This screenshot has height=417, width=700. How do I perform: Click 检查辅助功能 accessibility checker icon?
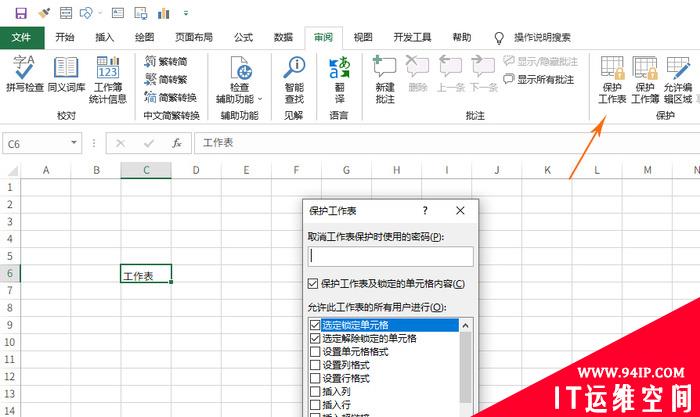(x=240, y=68)
